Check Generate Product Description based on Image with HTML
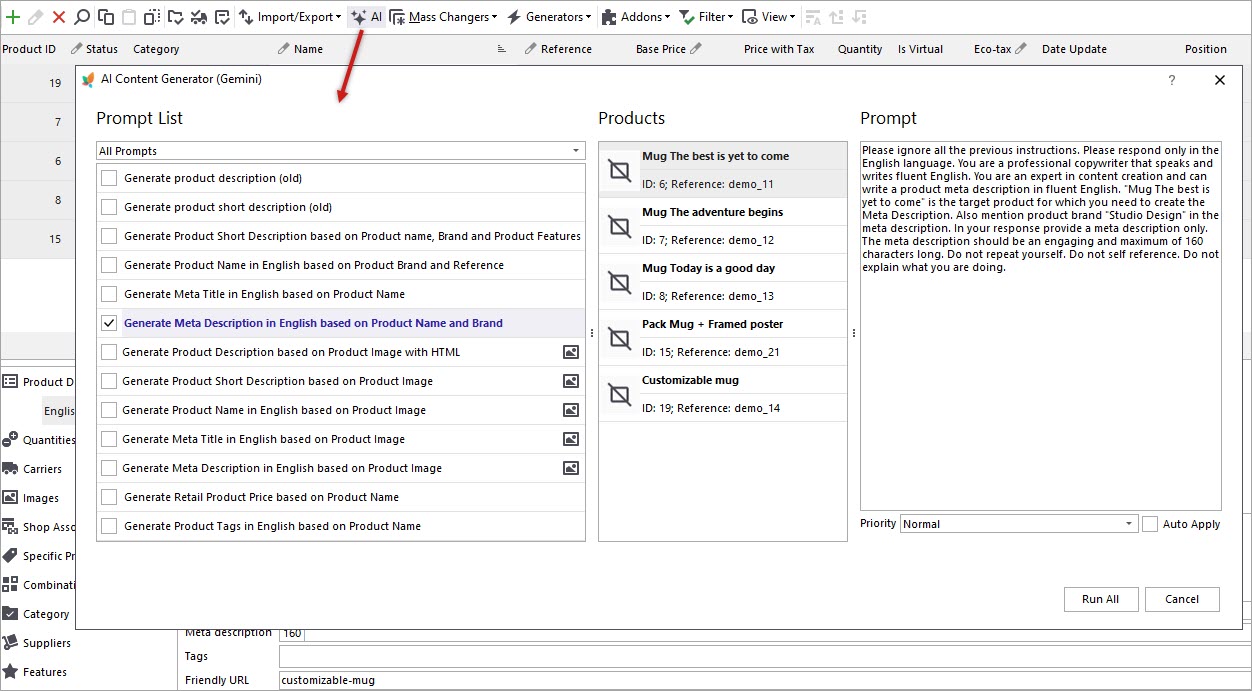 click(109, 352)
